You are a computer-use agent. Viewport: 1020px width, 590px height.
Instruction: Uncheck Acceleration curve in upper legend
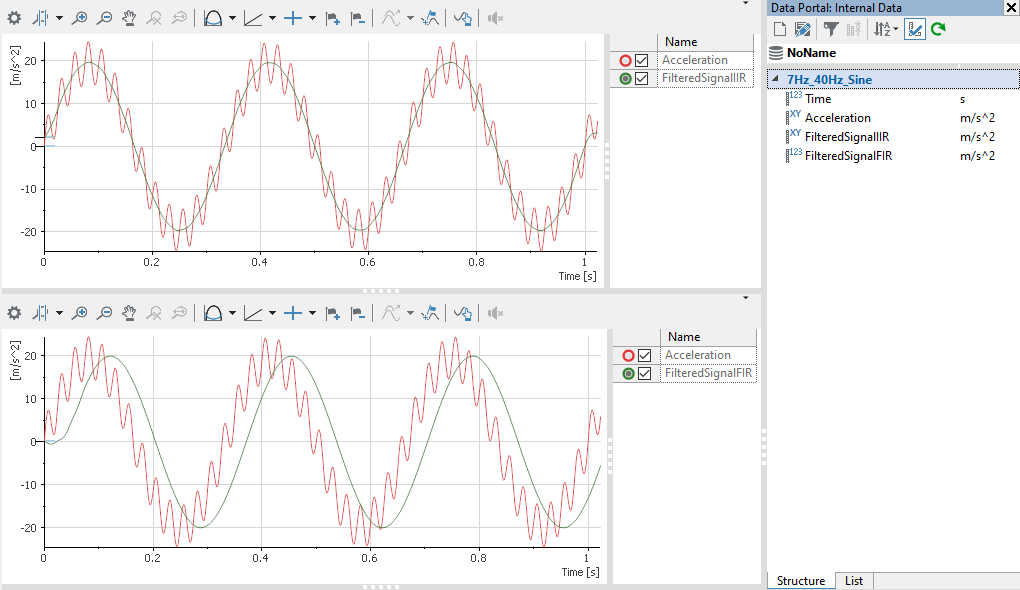pyautogui.click(x=642, y=61)
